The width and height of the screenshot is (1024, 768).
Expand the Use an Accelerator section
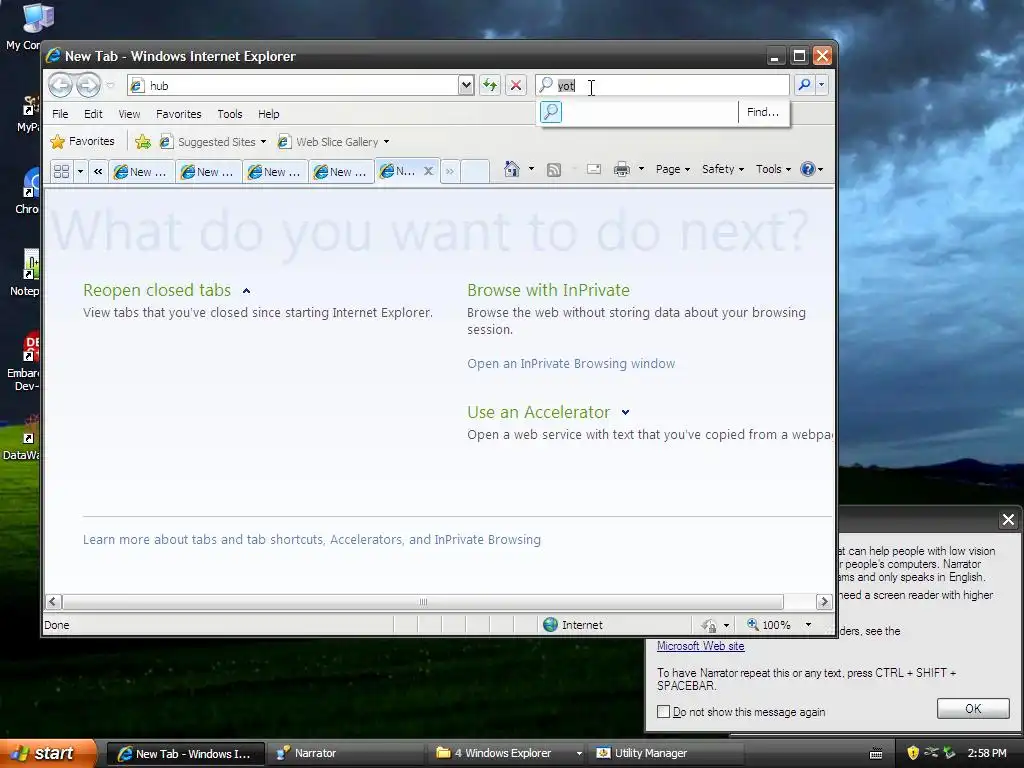[626, 412]
